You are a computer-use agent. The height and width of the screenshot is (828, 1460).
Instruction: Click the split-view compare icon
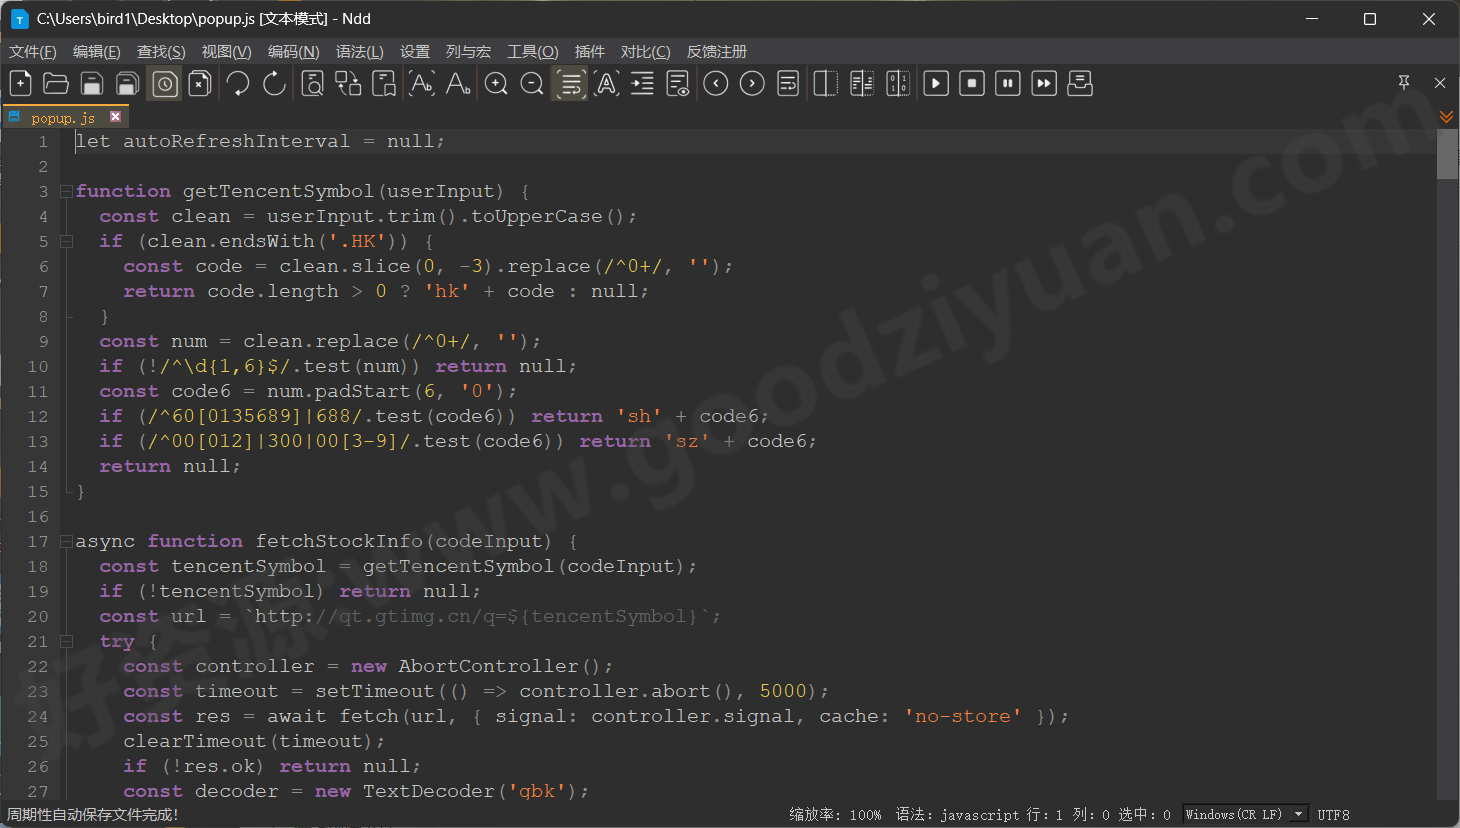(x=824, y=83)
